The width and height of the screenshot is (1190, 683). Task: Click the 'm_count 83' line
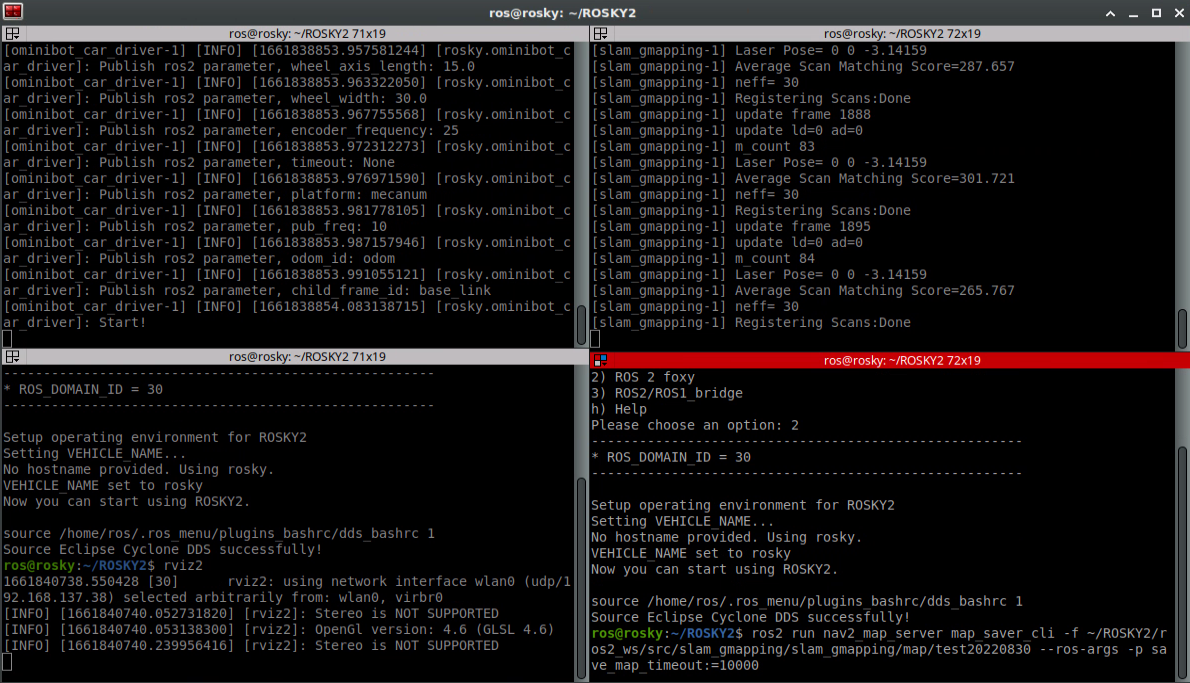[703, 146]
